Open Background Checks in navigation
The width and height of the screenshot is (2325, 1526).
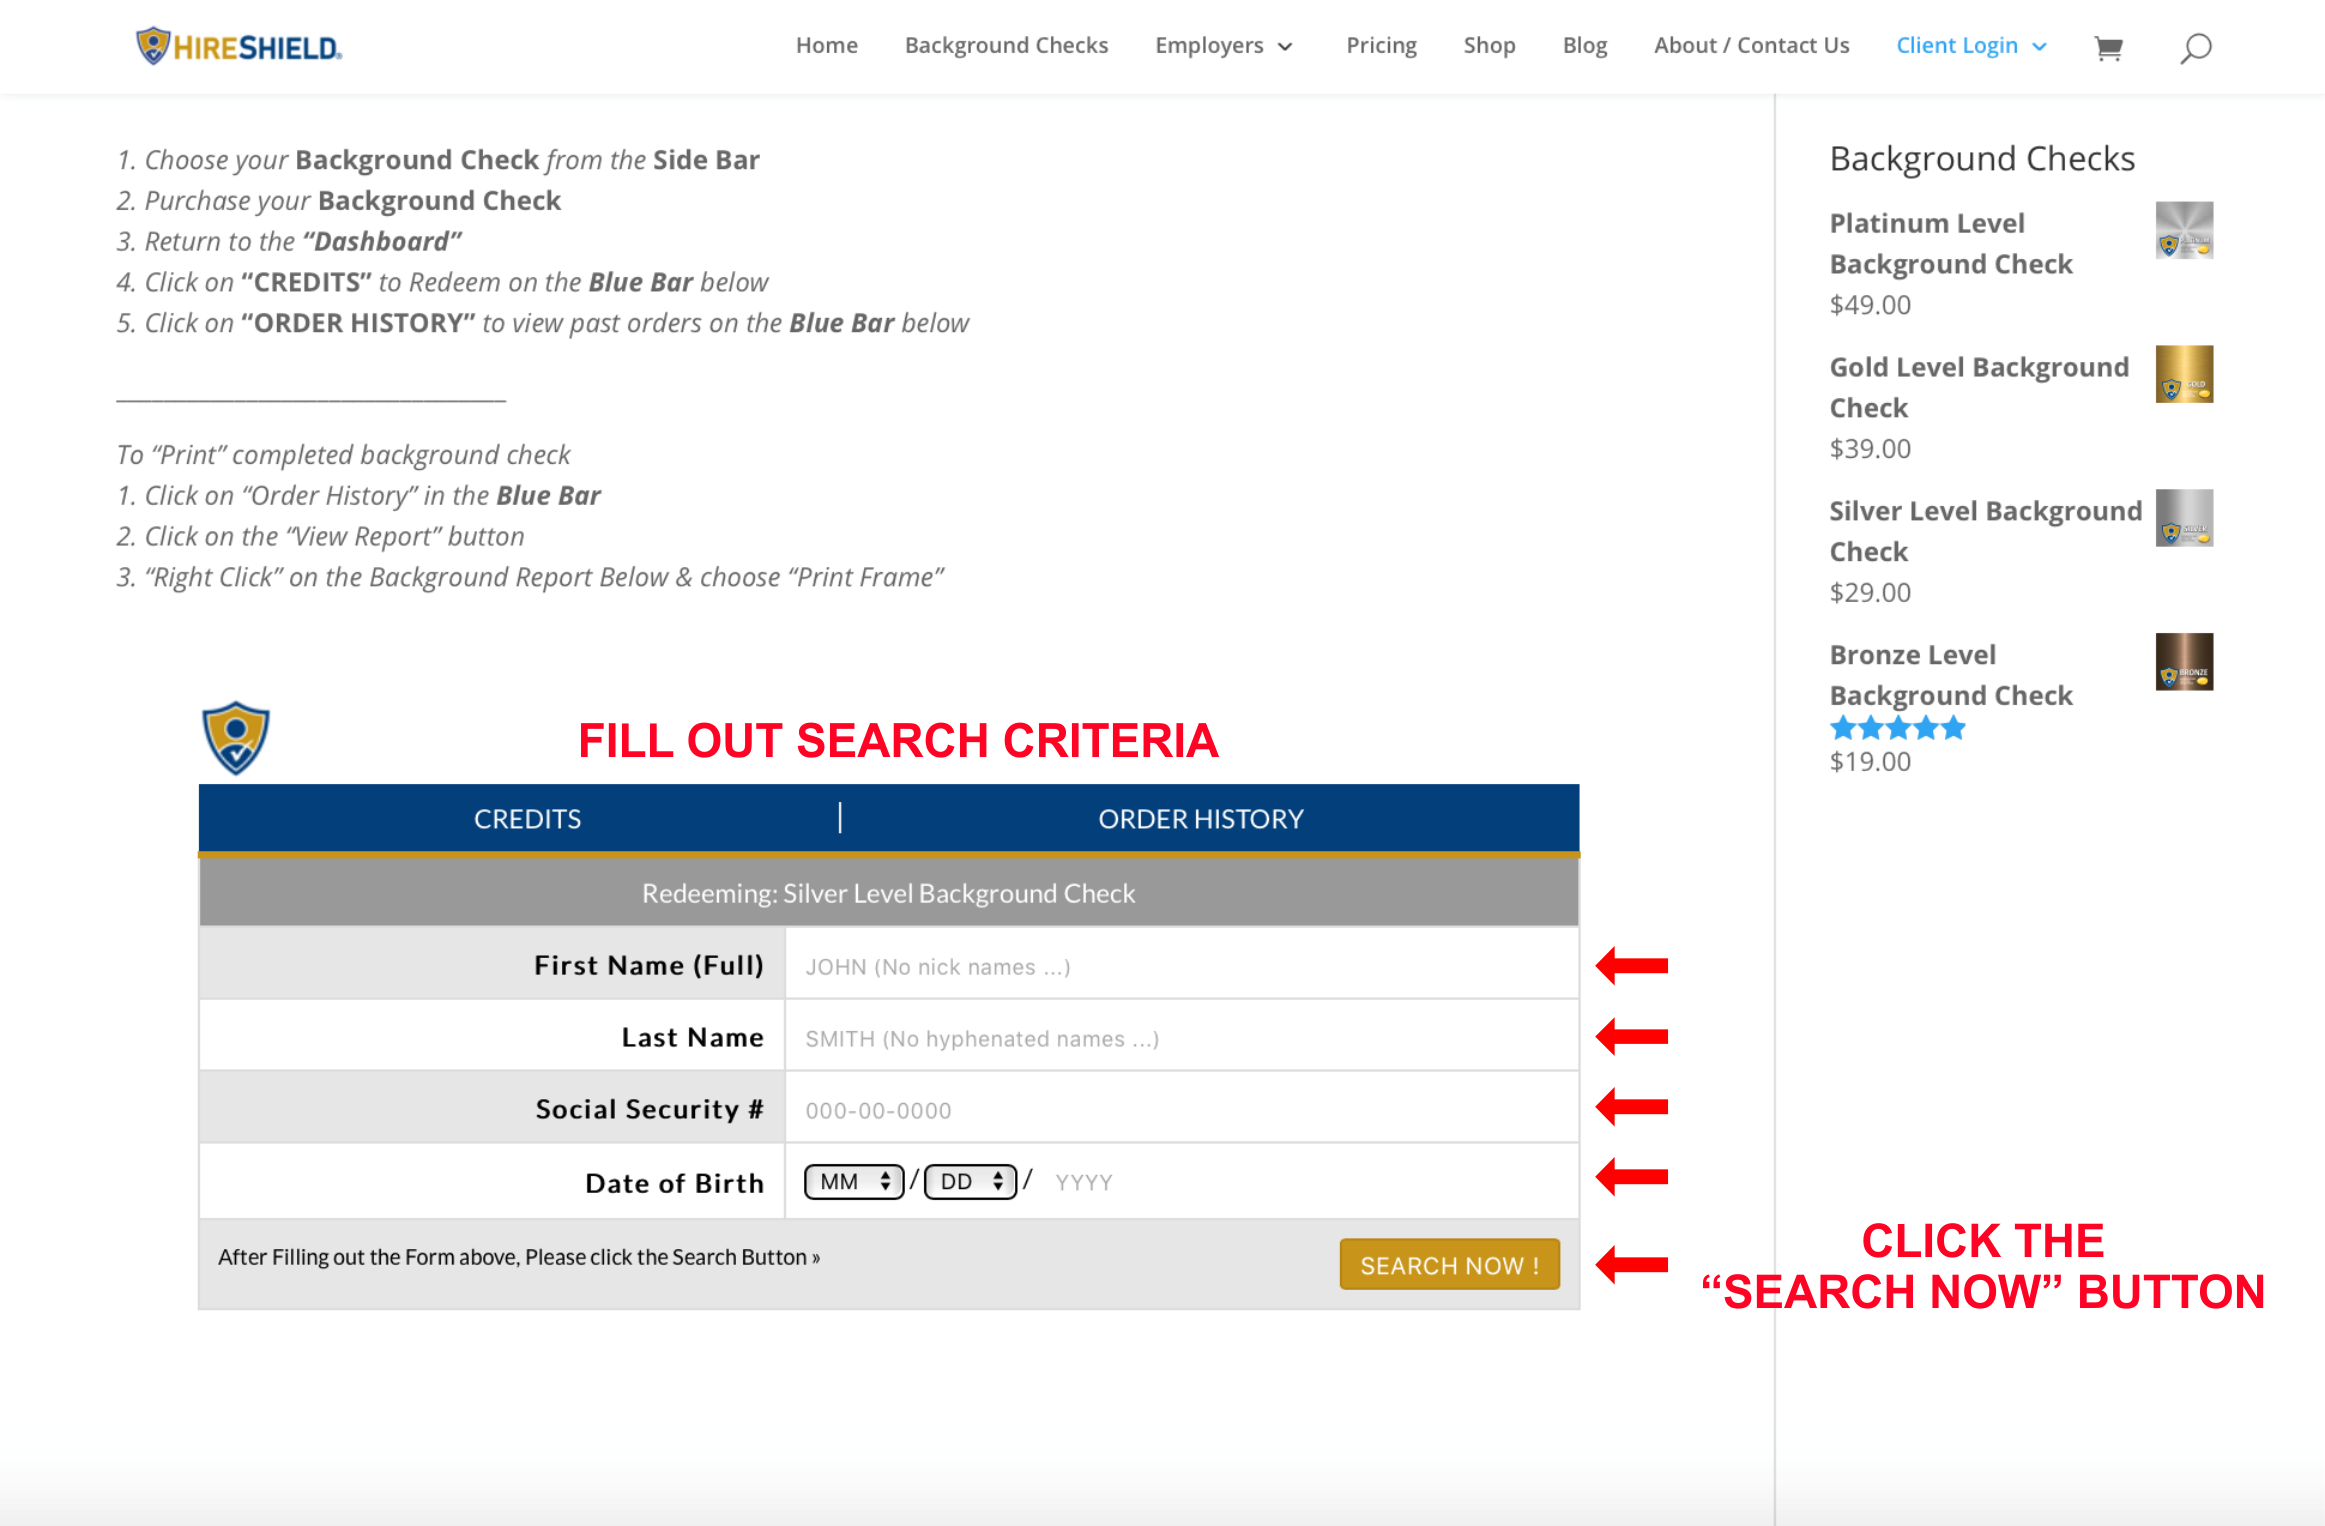(x=1006, y=46)
